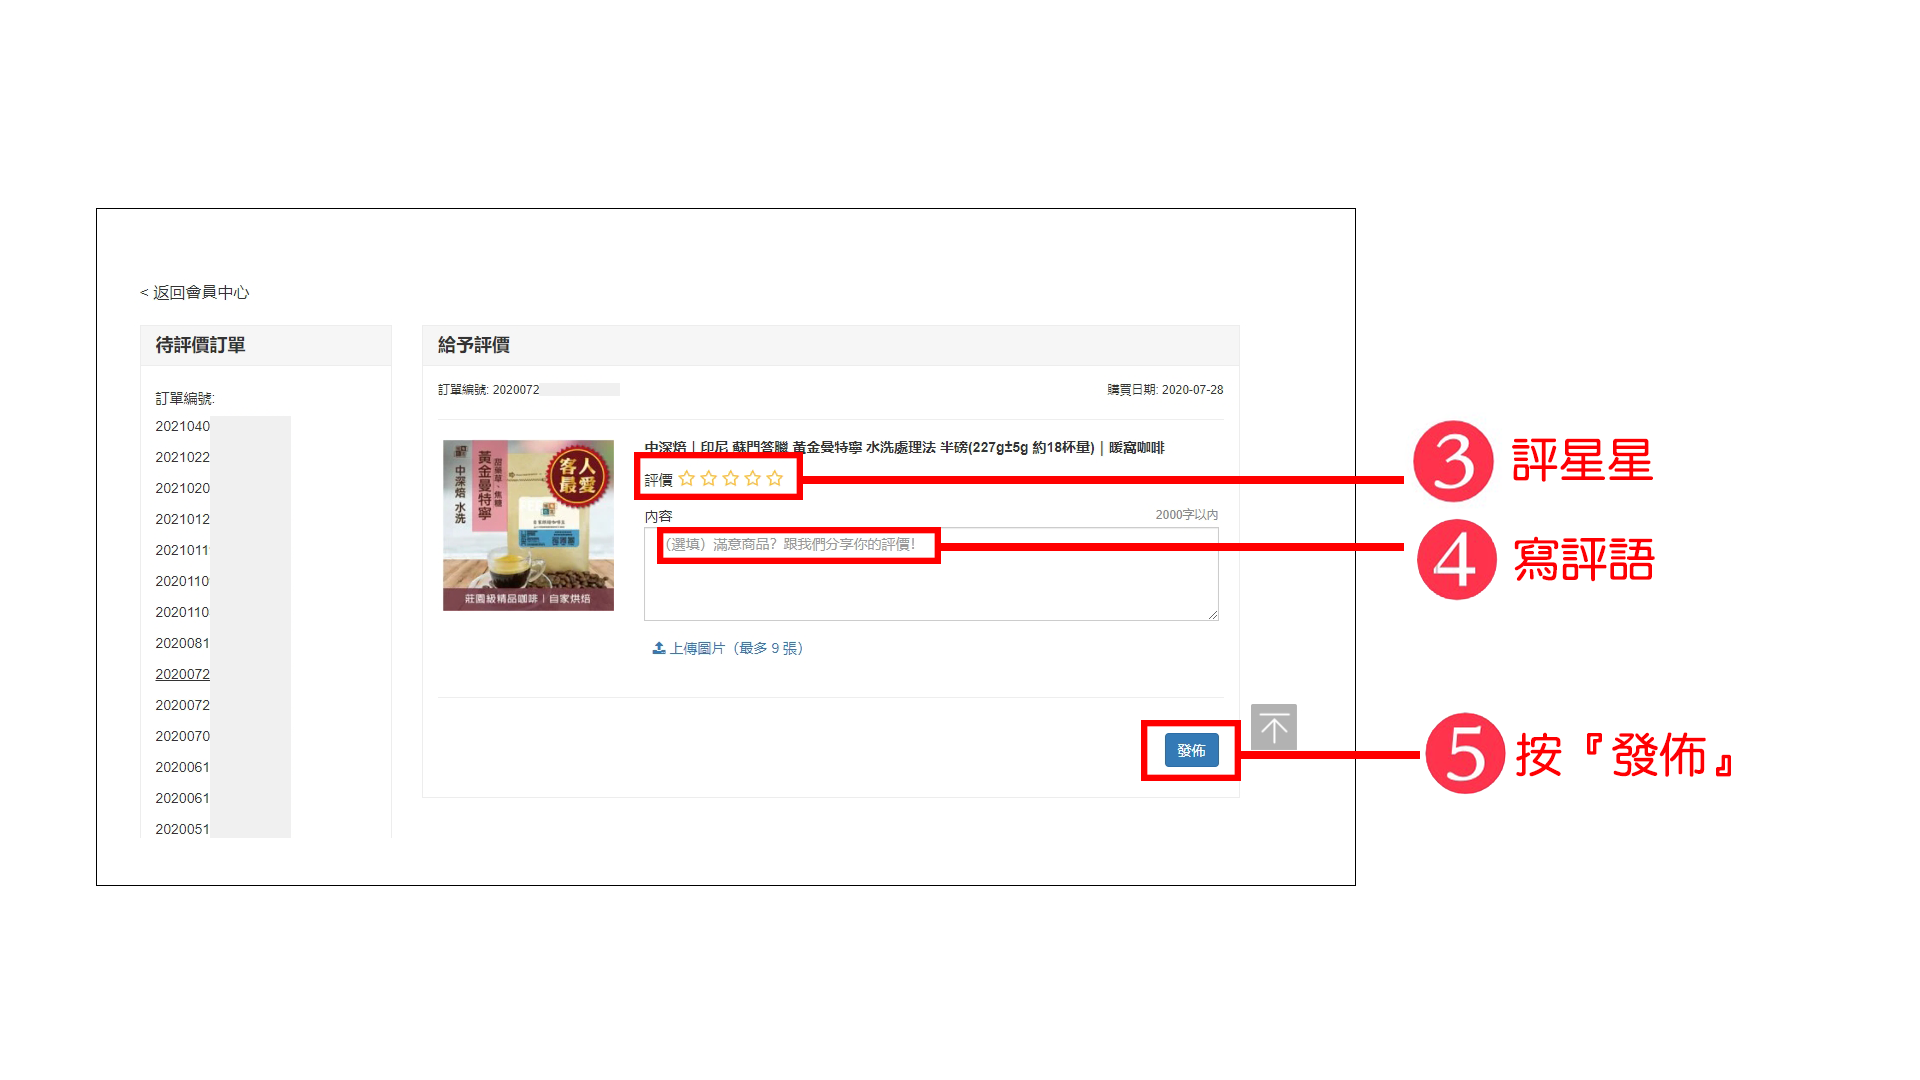This screenshot has width=1920, height=1080.
Task: Select the third rating star
Action: click(731, 479)
